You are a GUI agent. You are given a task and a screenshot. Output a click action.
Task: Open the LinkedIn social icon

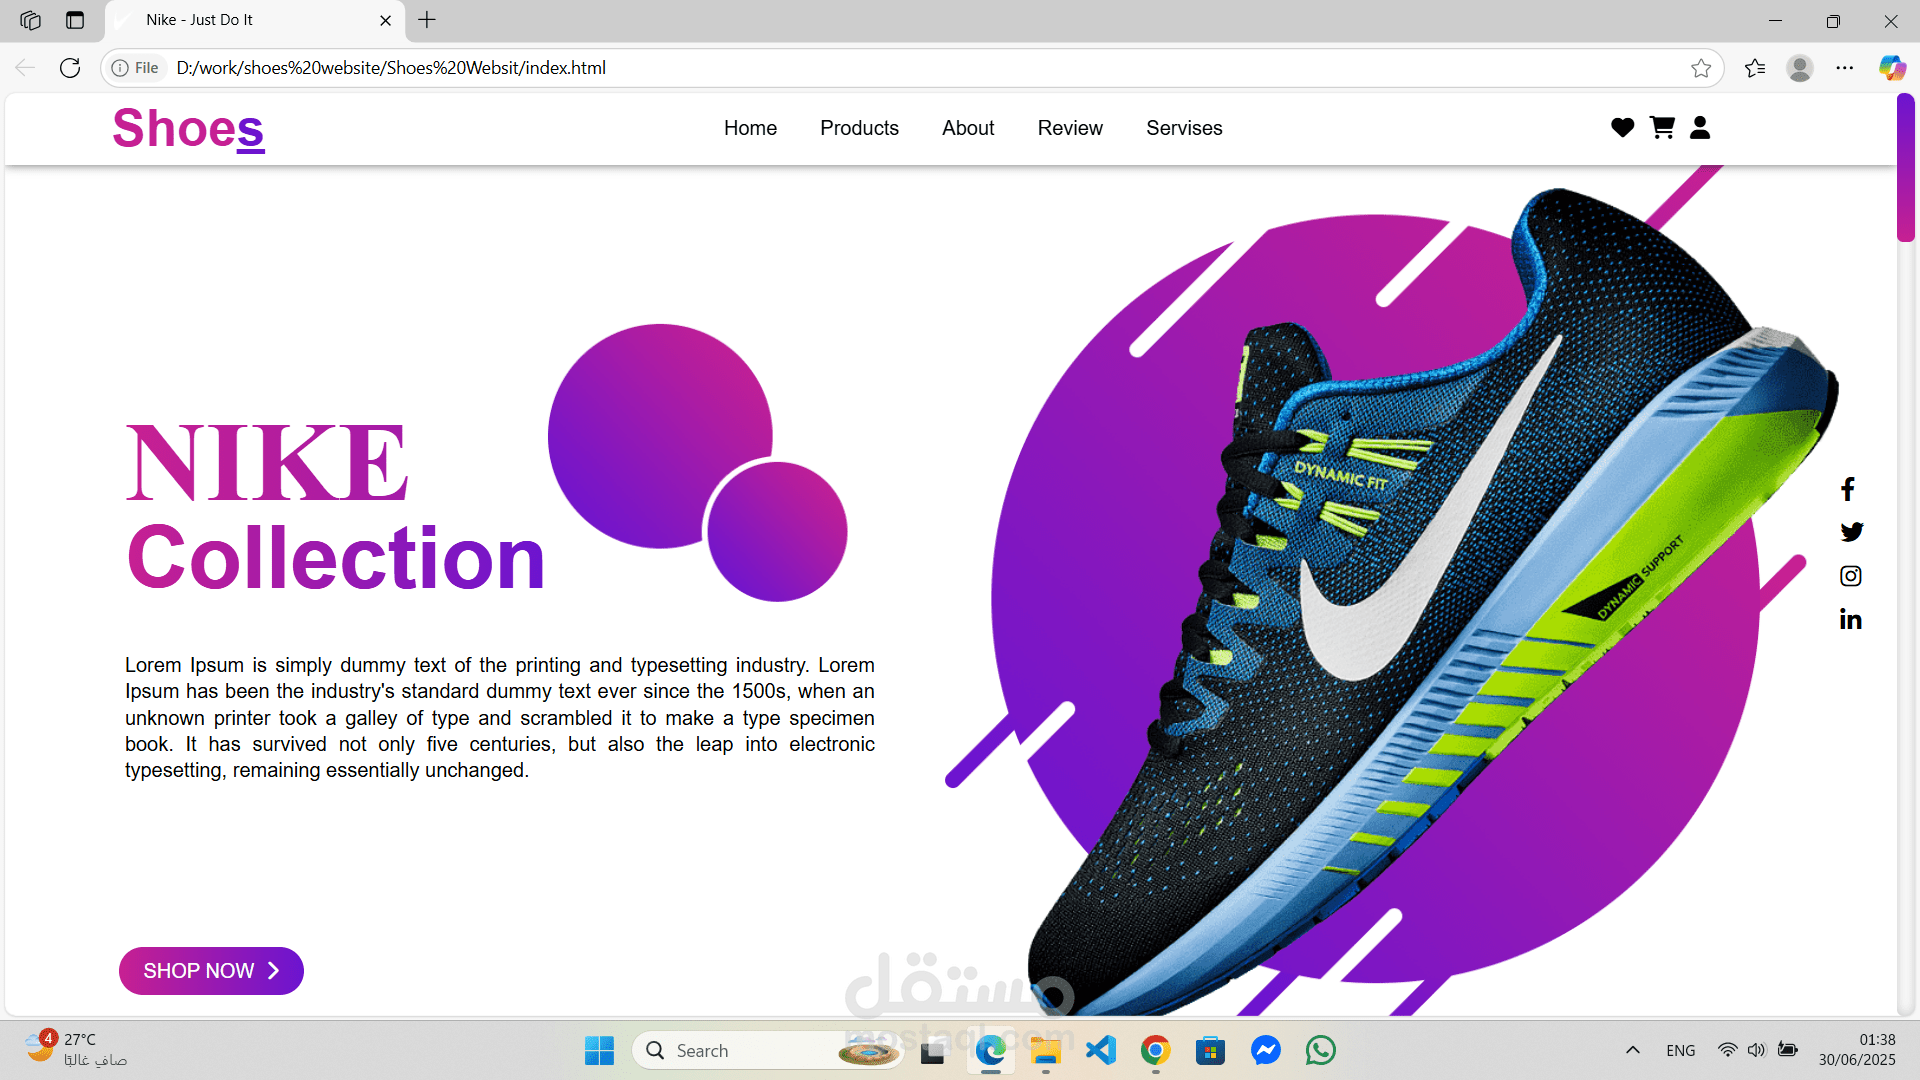[x=1850, y=620]
